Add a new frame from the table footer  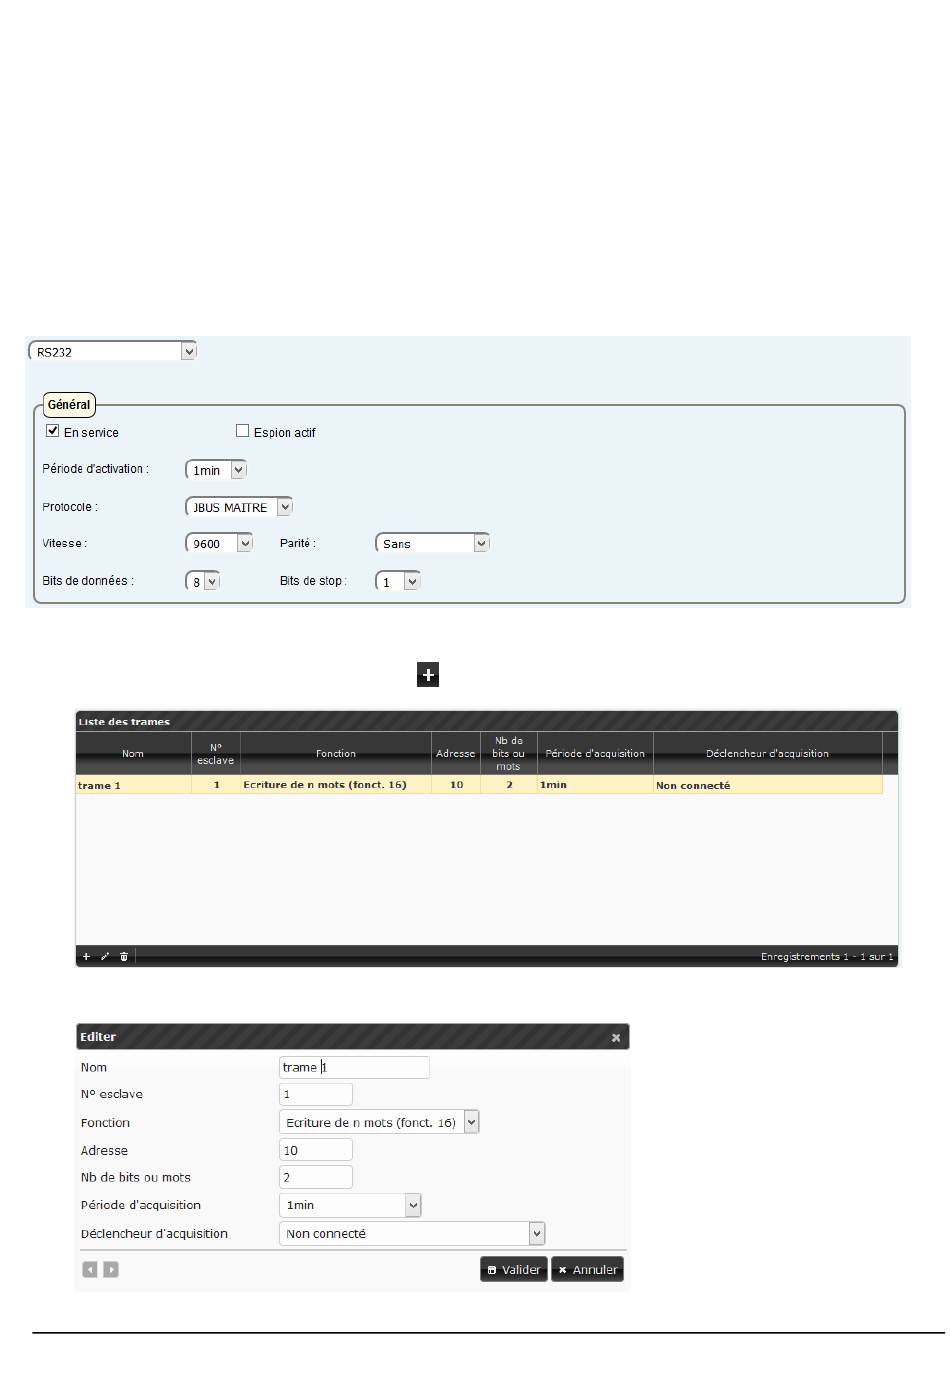point(86,957)
